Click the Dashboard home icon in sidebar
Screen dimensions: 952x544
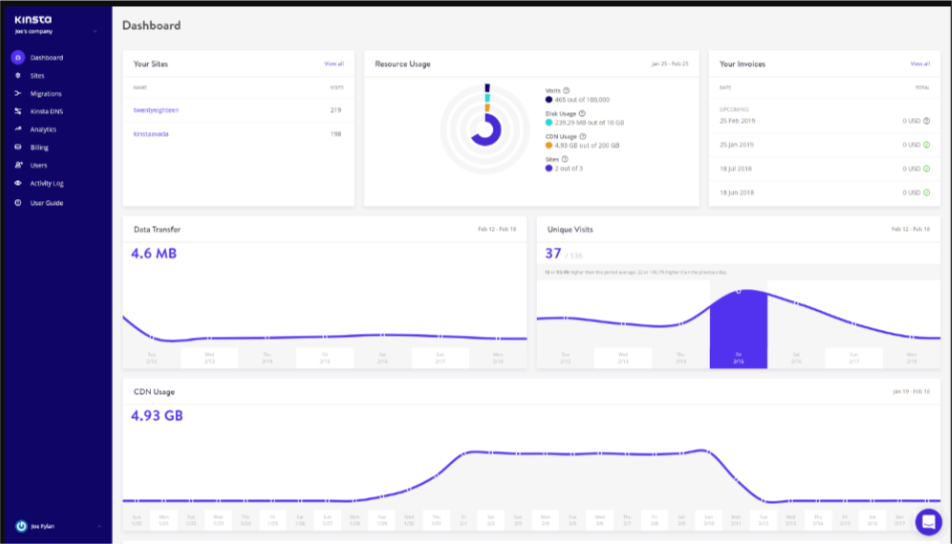point(18,58)
